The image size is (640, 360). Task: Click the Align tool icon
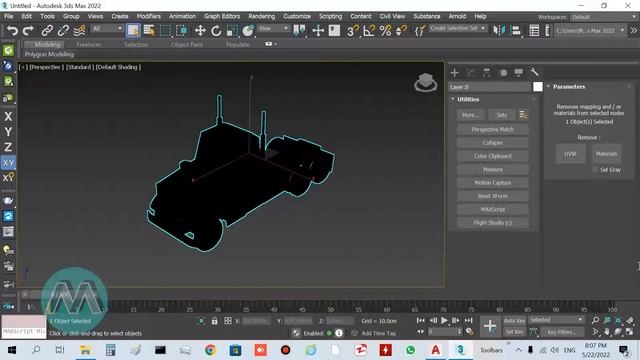coord(516,31)
